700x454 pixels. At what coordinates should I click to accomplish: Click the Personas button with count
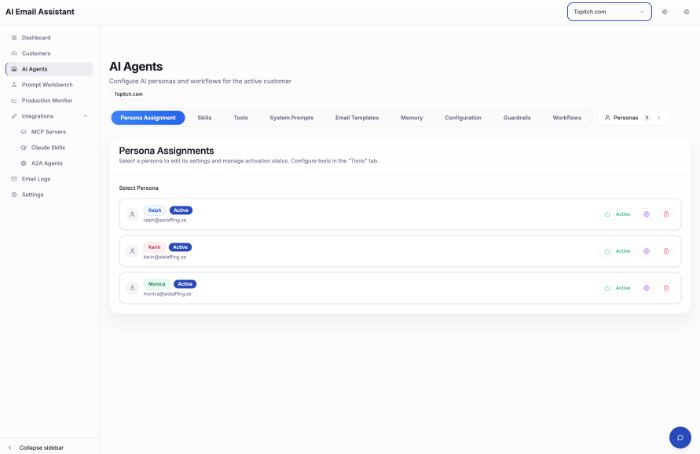pyautogui.click(x=632, y=118)
